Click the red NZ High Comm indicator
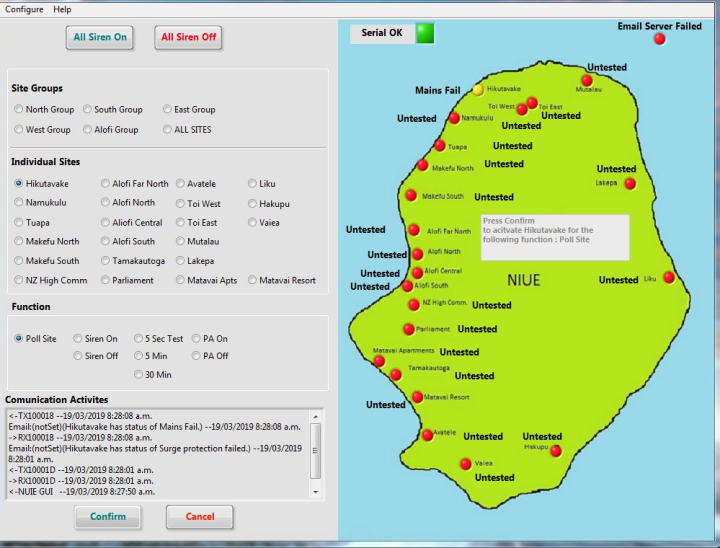 click(x=414, y=304)
